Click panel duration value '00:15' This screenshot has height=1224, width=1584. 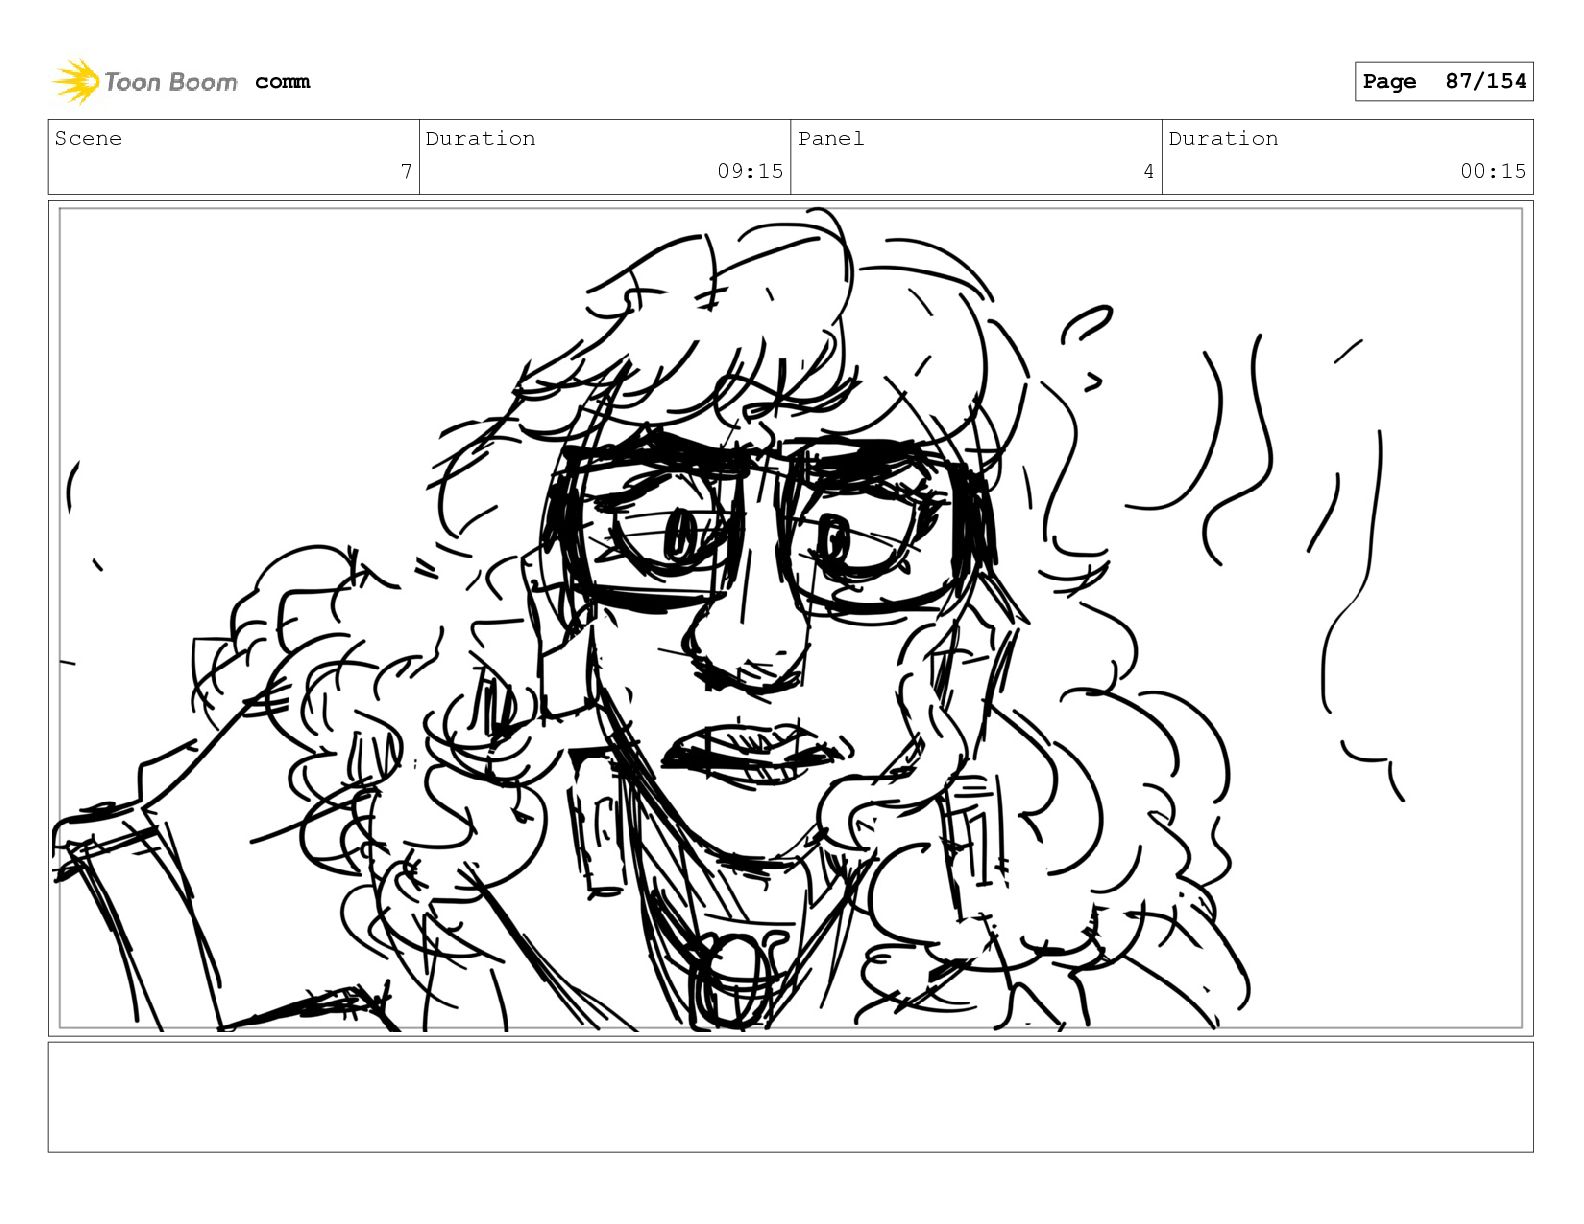coord(1493,171)
